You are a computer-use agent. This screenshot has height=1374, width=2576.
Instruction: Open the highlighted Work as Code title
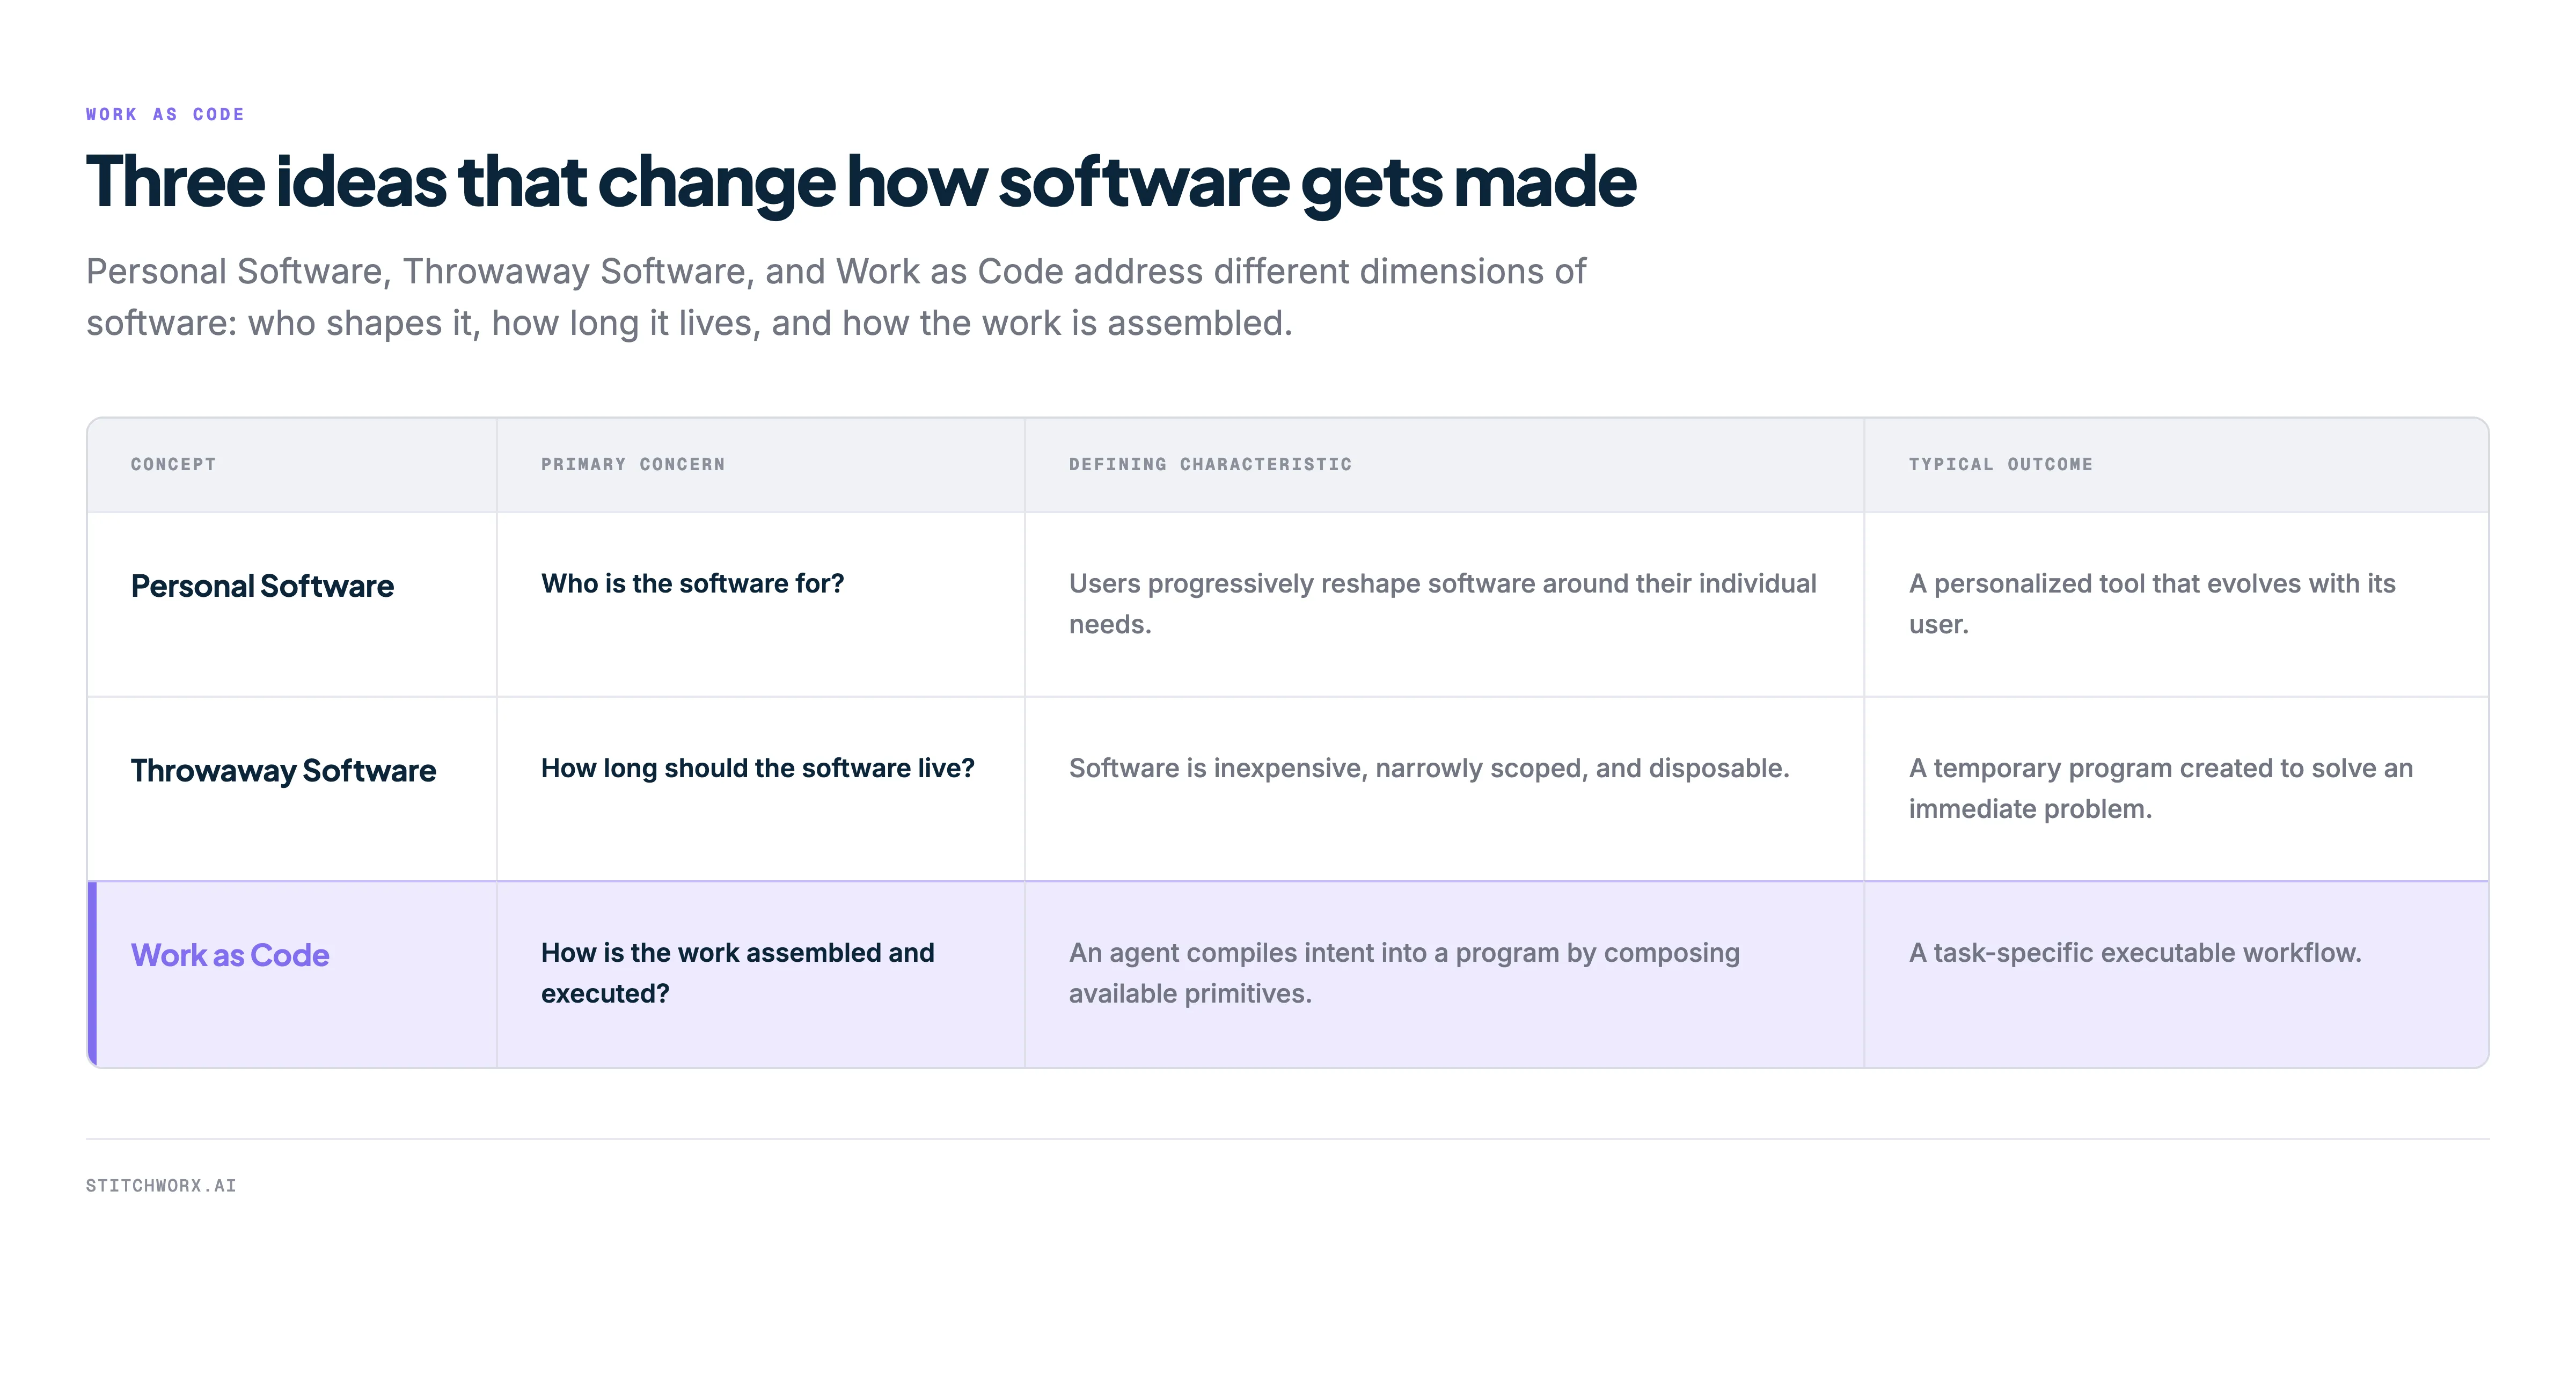click(x=230, y=955)
